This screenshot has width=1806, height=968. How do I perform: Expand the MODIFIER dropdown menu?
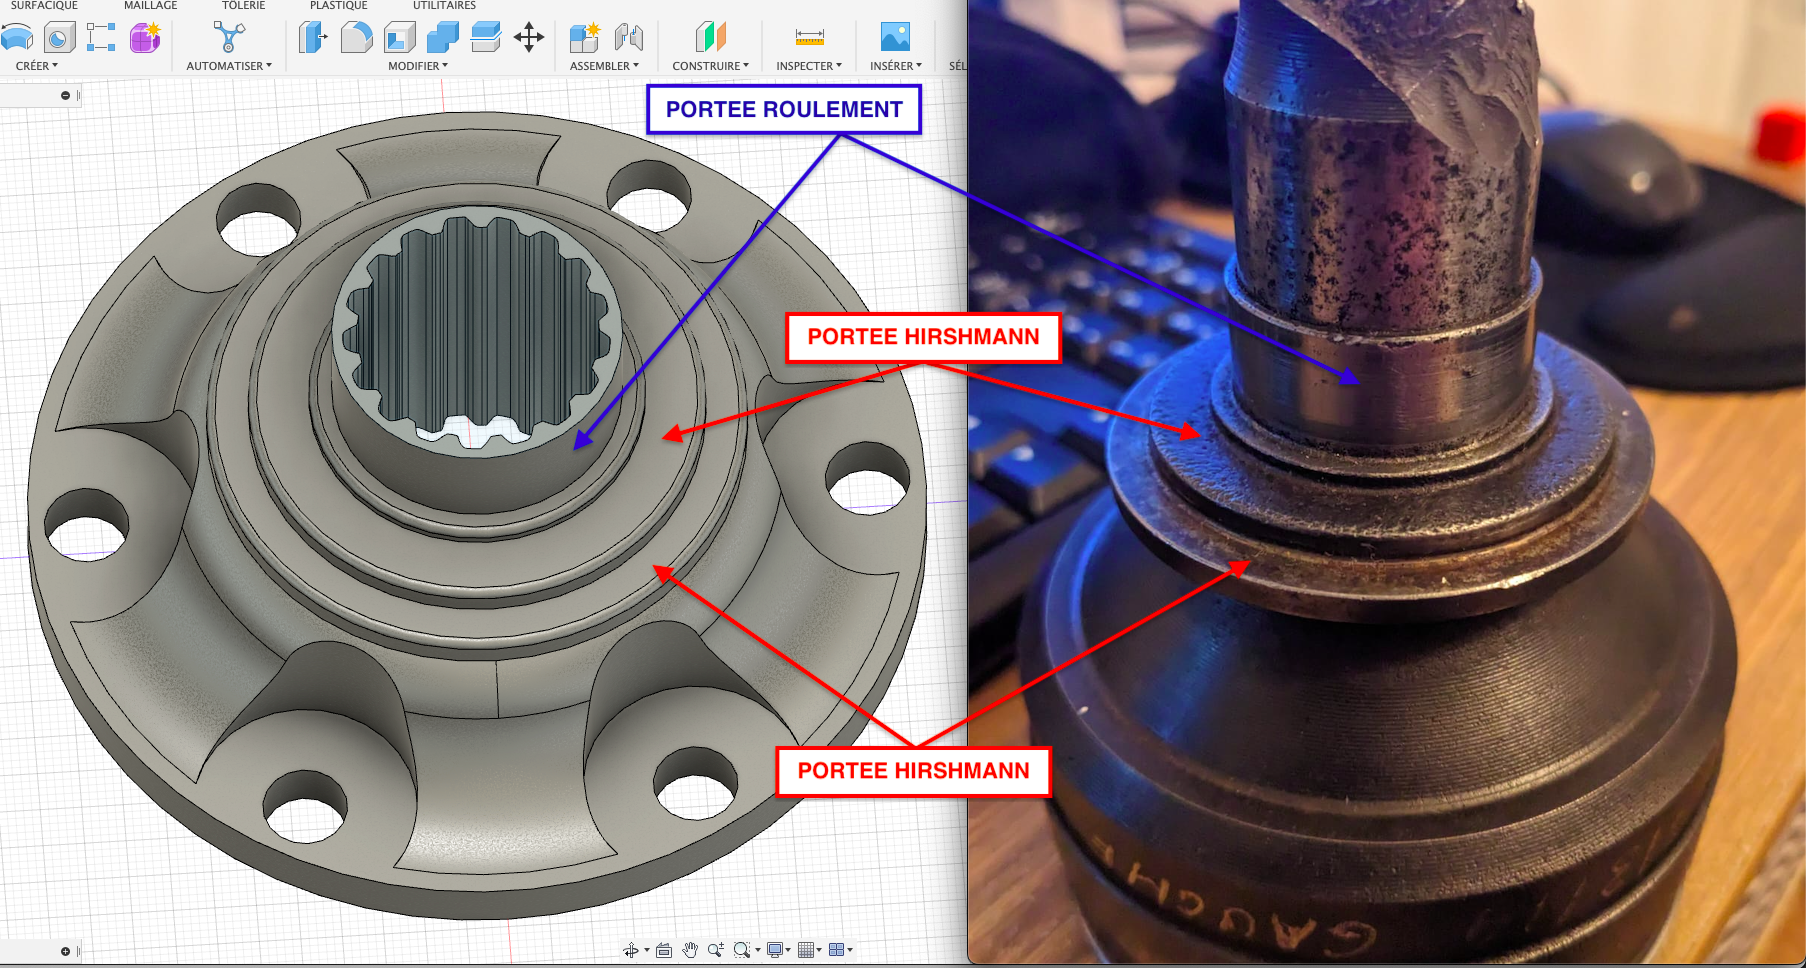click(x=418, y=66)
